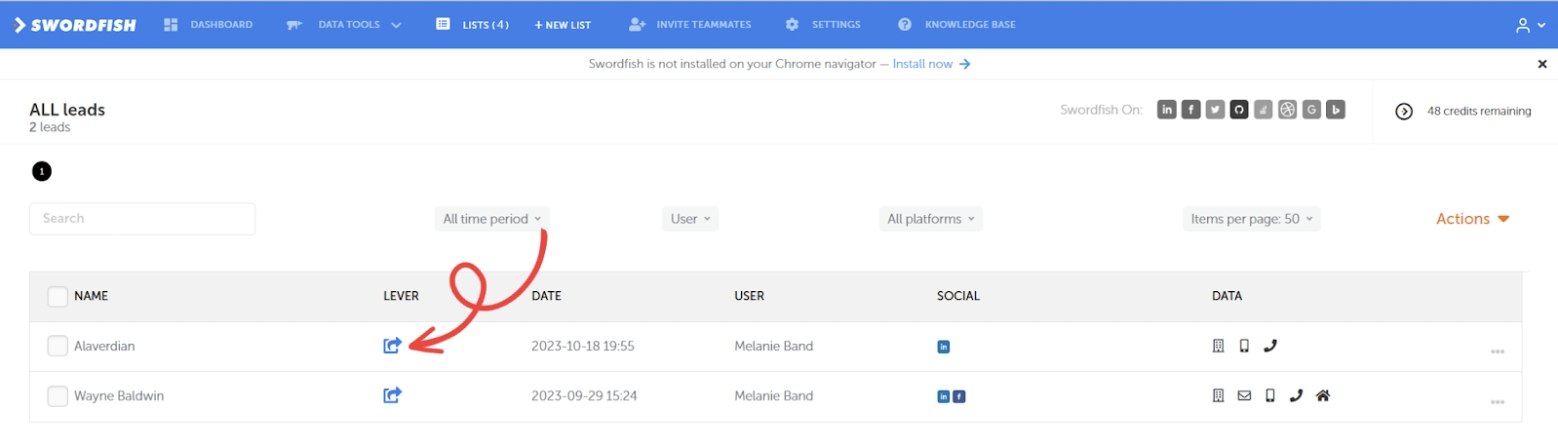The image size is (1558, 434).
Task: Open Wayne Baldwin's Facebook social icon
Action: pyautogui.click(x=959, y=396)
